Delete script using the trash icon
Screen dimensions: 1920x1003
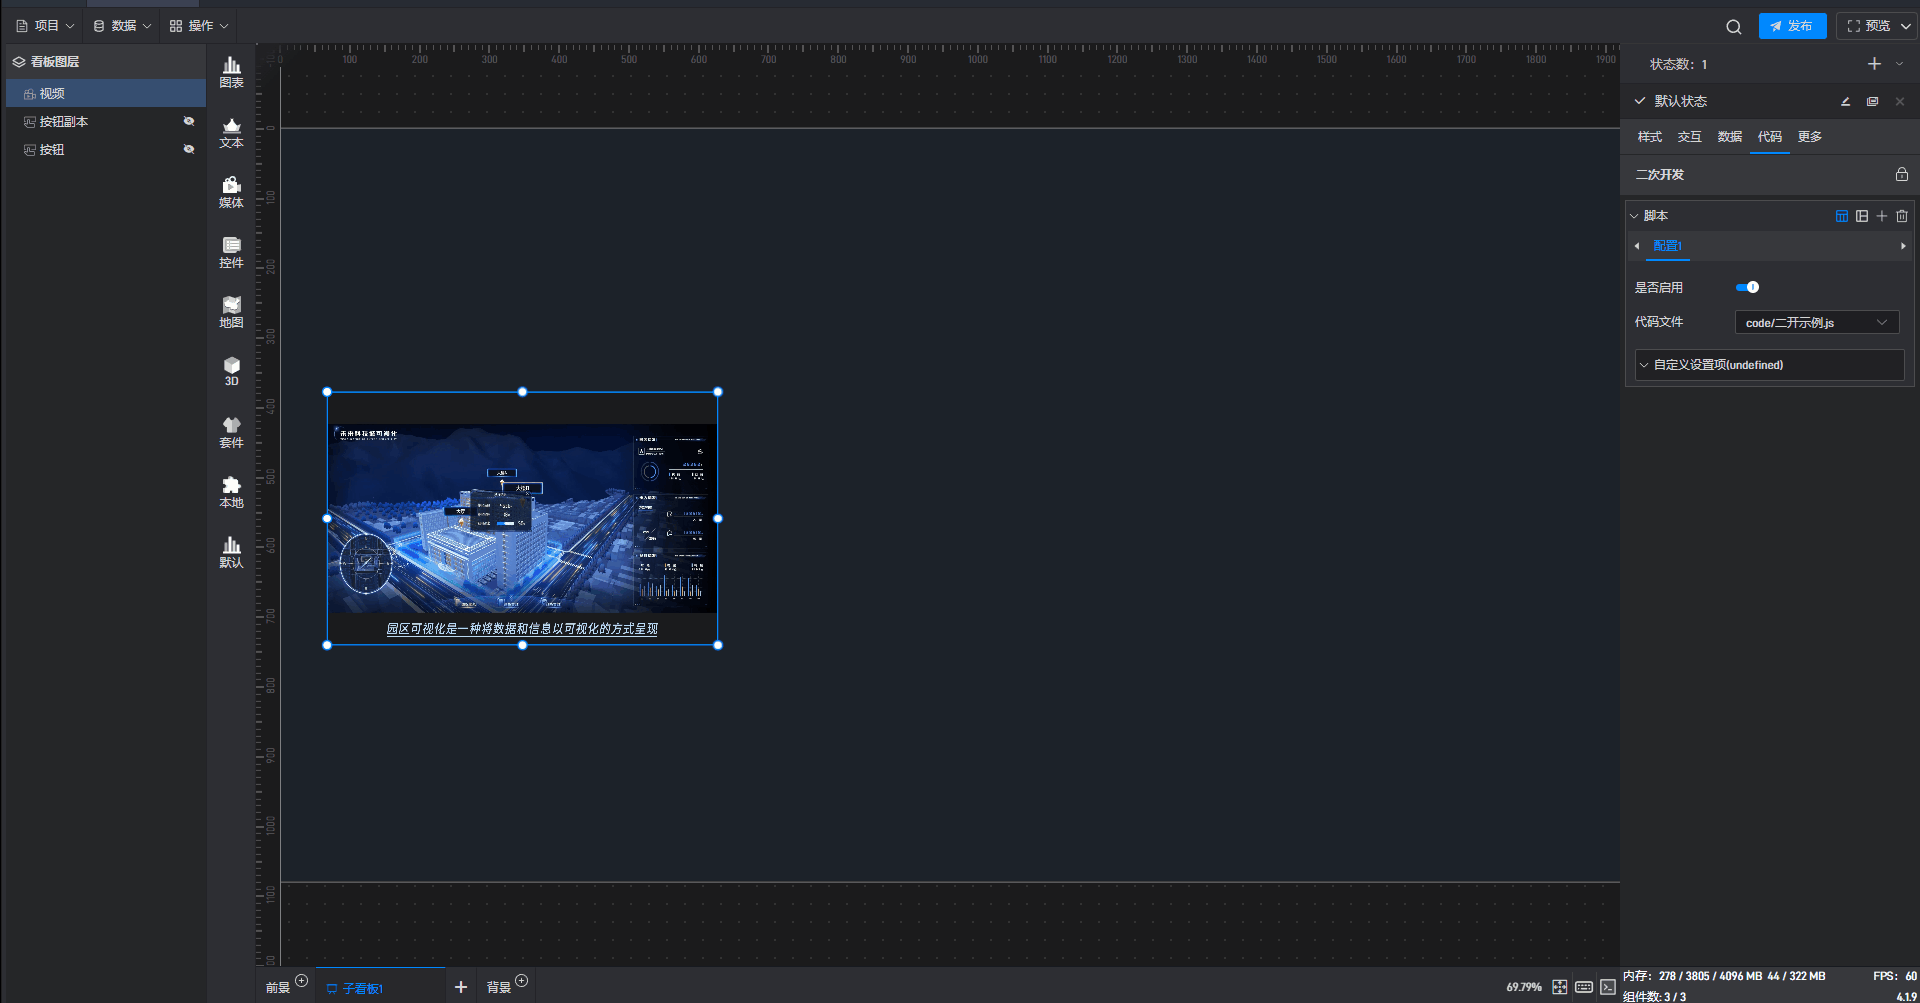[x=1902, y=216]
